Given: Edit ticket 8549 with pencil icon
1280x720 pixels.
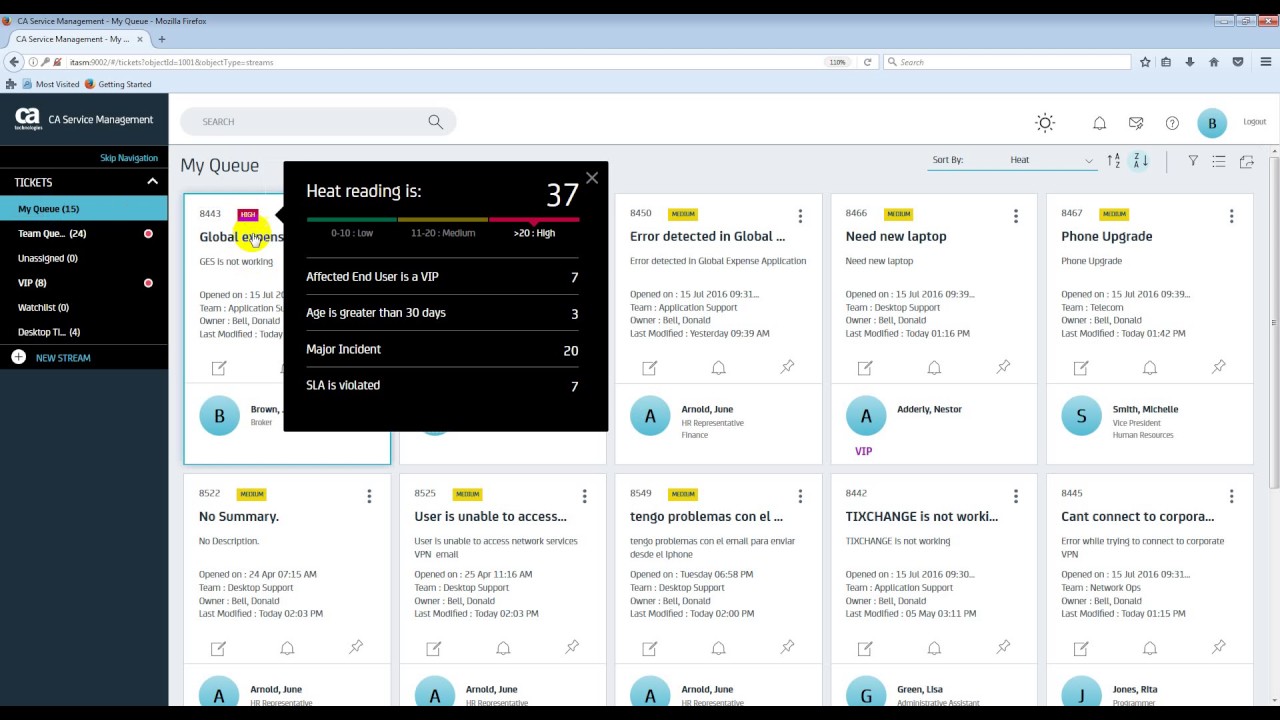Looking at the screenshot, I should (x=650, y=648).
